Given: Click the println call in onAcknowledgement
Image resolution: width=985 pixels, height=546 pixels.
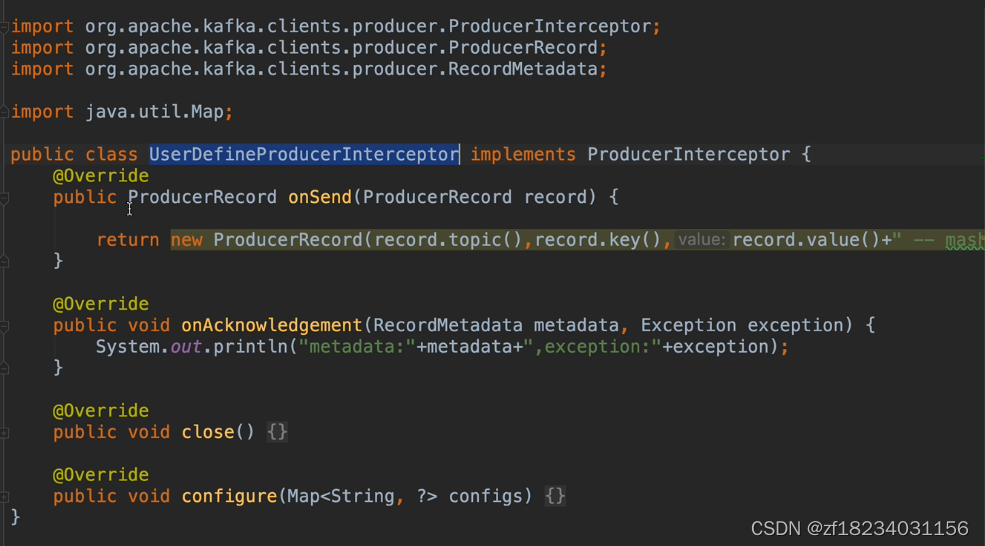Looking at the screenshot, I should (x=250, y=347).
